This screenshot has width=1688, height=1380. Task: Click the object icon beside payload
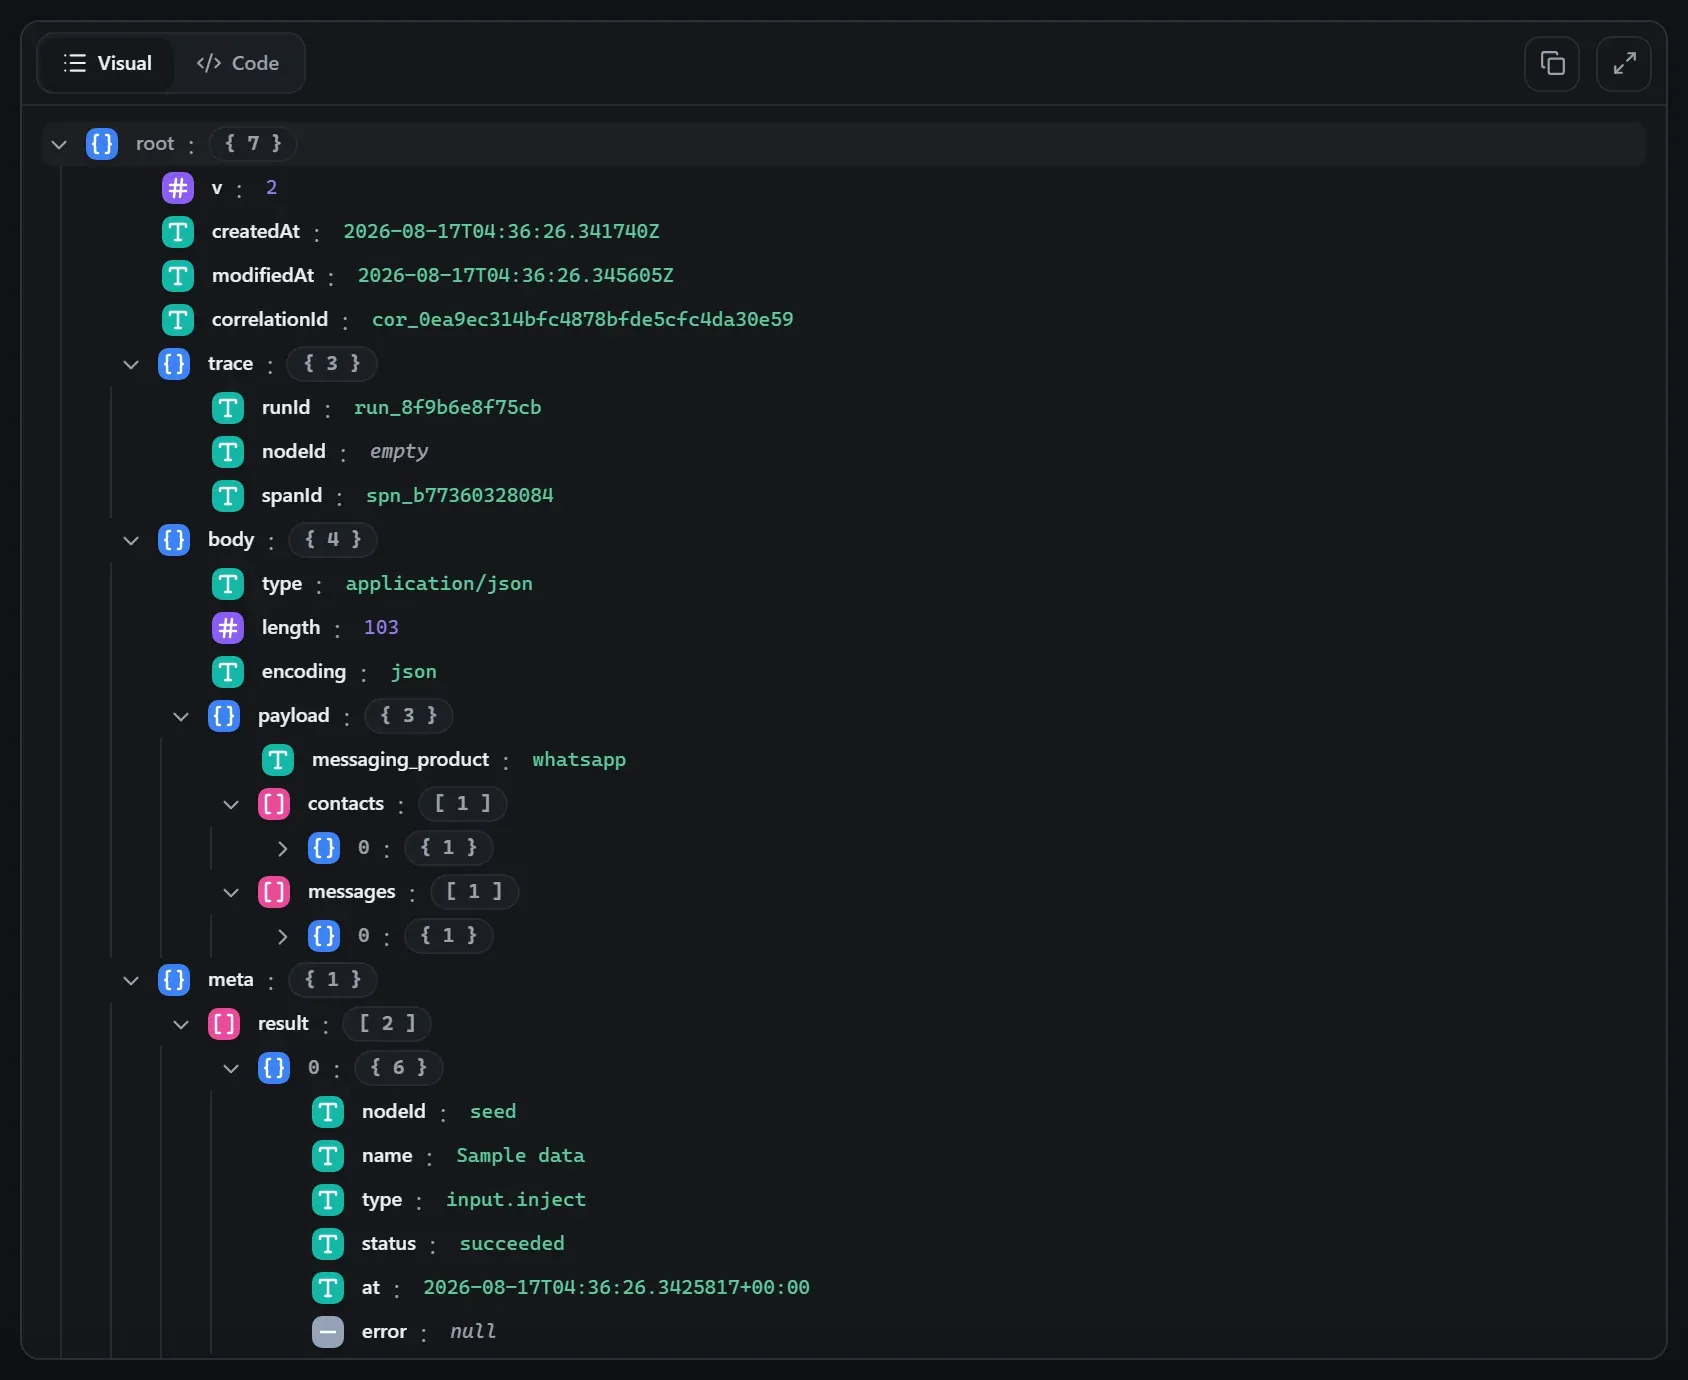[224, 716]
